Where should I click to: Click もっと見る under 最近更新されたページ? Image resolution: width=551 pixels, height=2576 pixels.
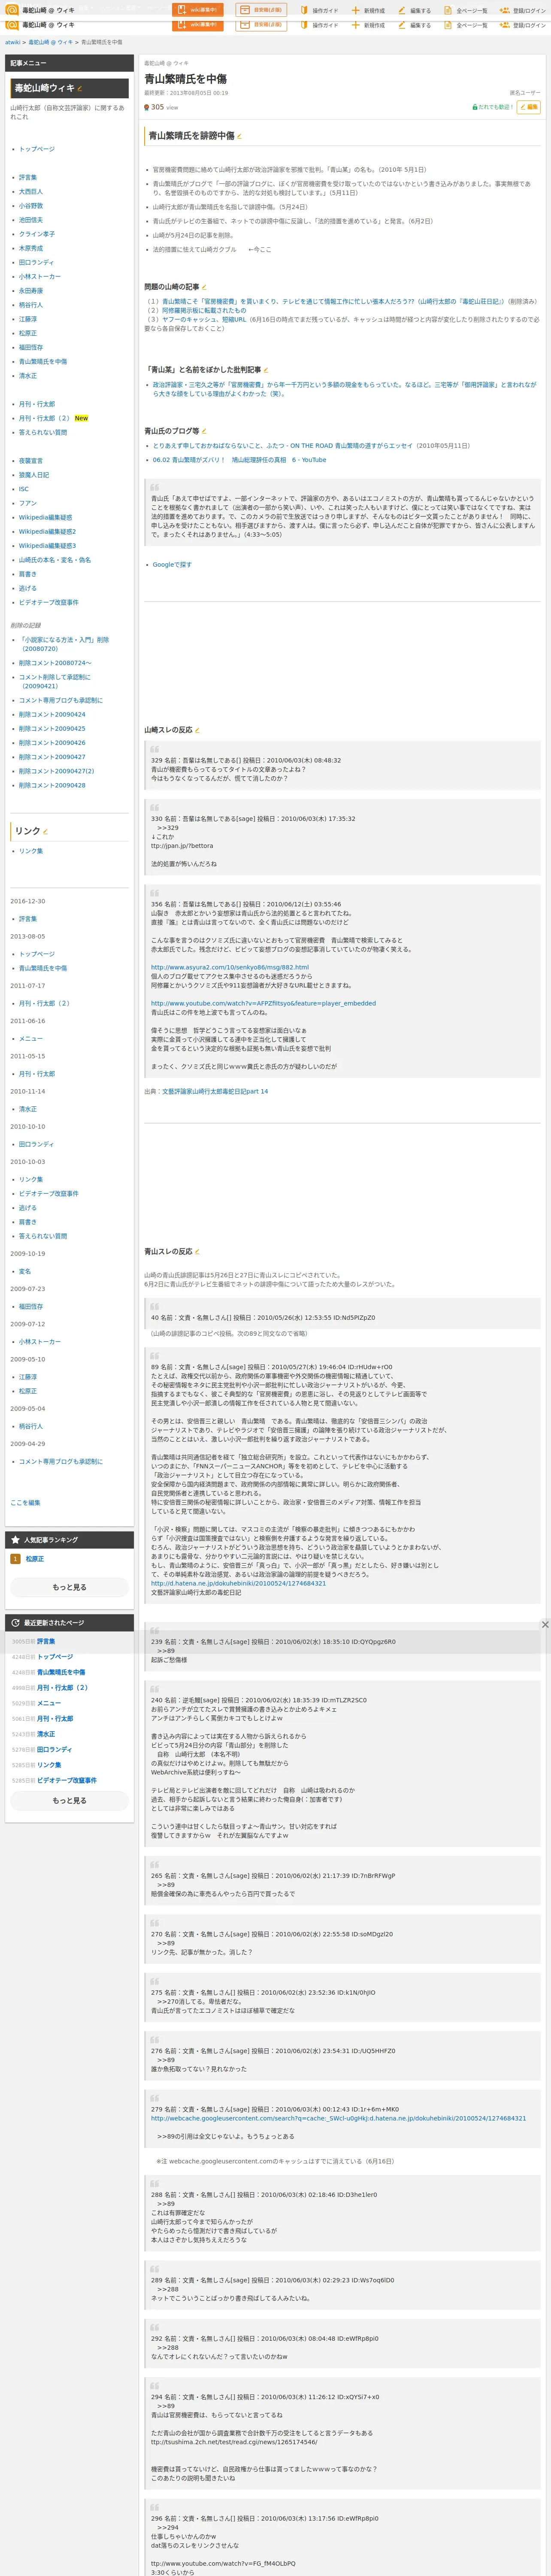(69, 1800)
